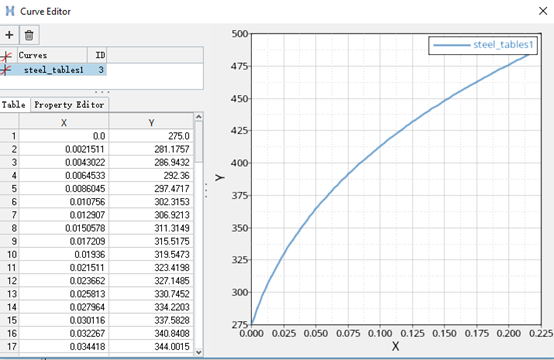The height and width of the screenshot is (360, 554).
Task: Select Y cell 340.8408
Action: pos(151,334)
